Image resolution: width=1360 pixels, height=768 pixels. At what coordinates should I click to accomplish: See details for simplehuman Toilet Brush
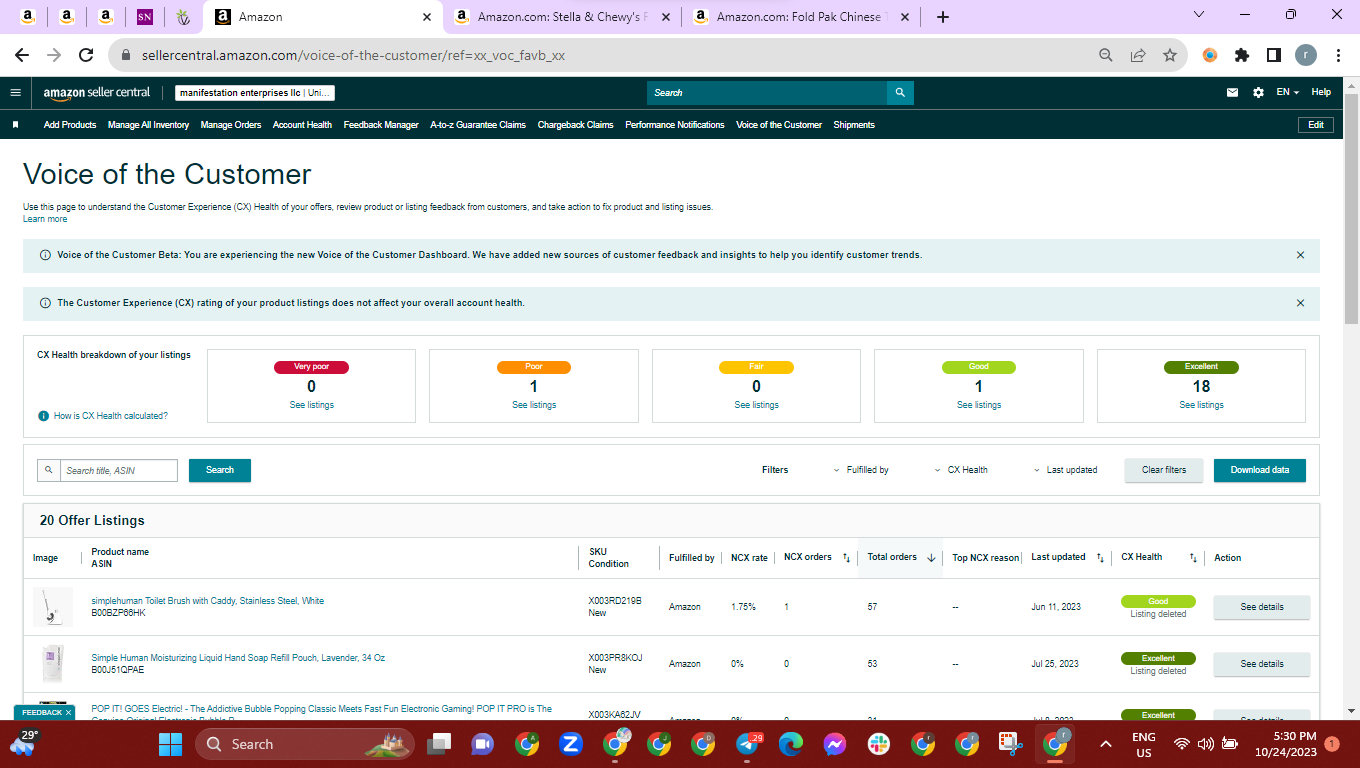[1262, 607]
